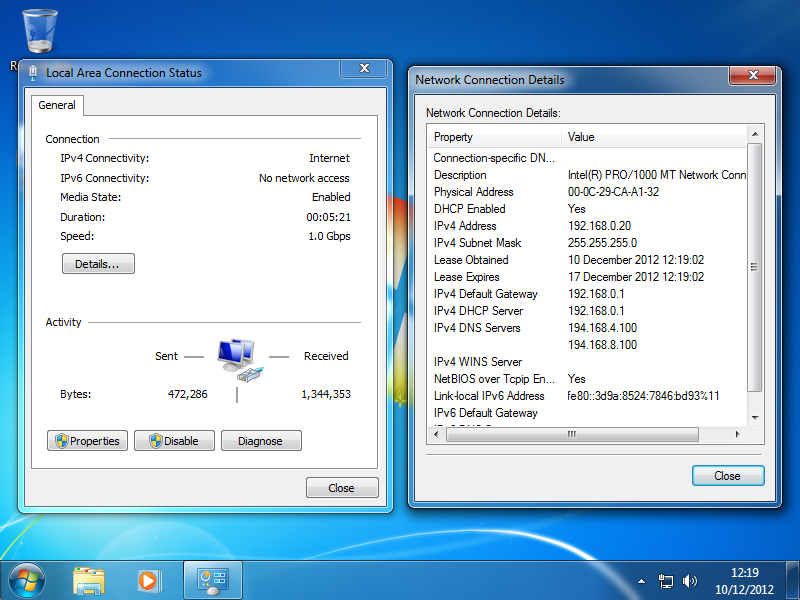The height and width of the screenshot is (600, 800).
Task: Close the Network Connection Details dialog button
Action: click(727, 476)
